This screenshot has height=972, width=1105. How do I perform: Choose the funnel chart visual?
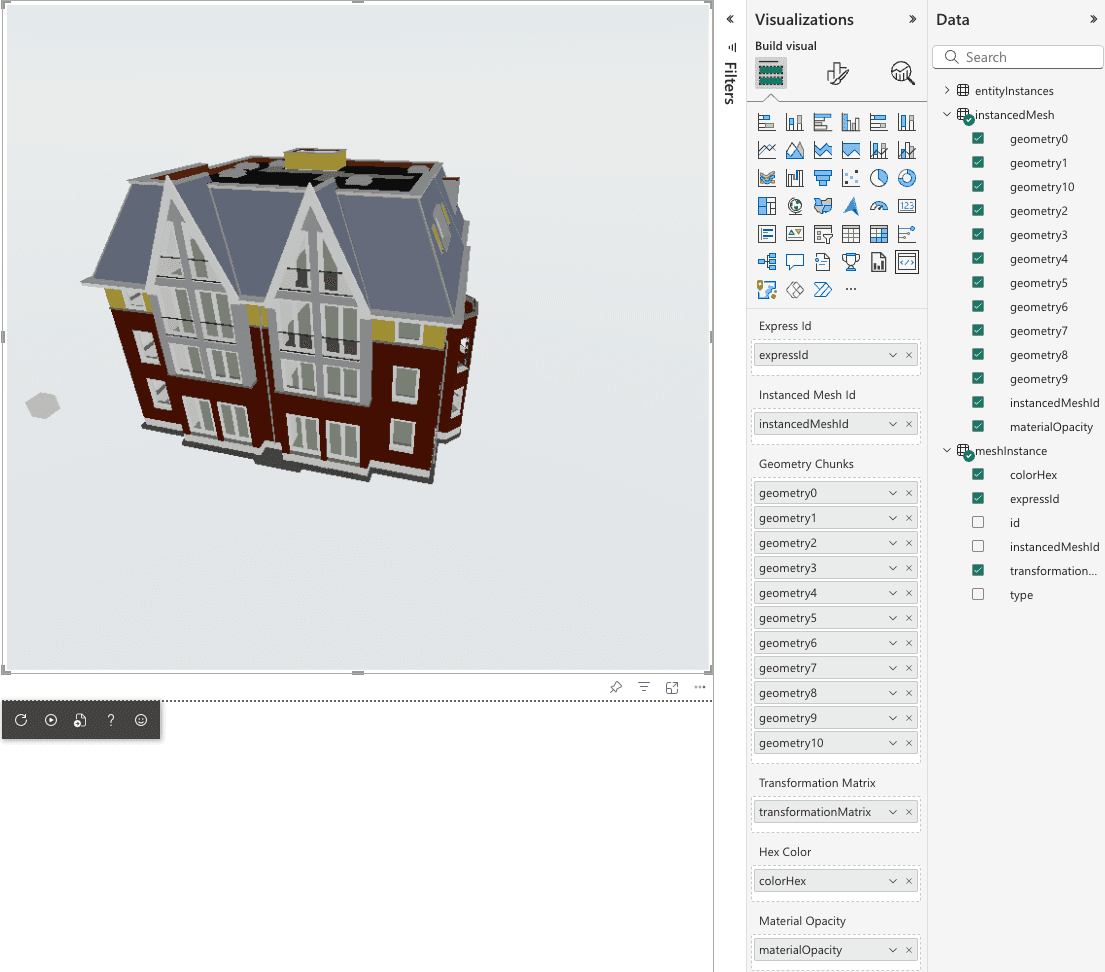click(x=823, y=178)
